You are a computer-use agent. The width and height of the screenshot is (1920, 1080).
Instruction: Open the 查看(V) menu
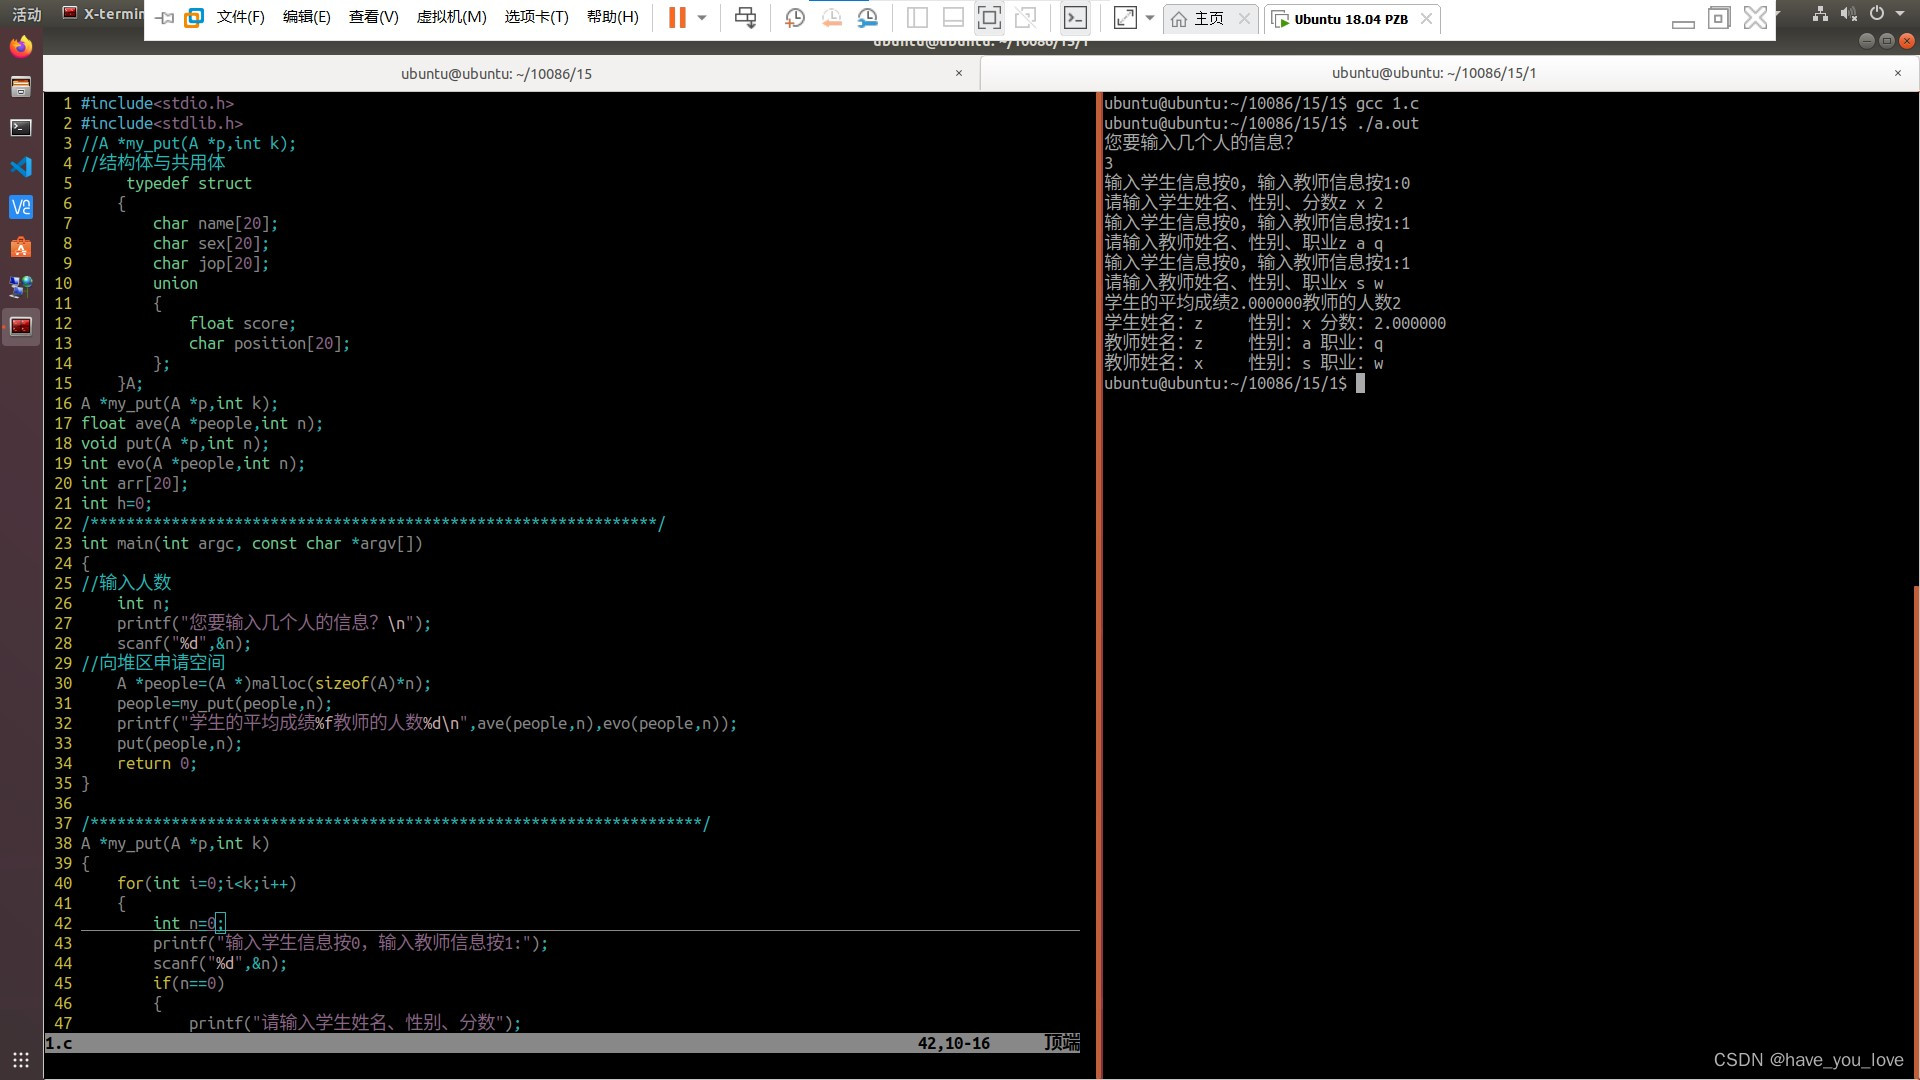click(x=373, y=18)
